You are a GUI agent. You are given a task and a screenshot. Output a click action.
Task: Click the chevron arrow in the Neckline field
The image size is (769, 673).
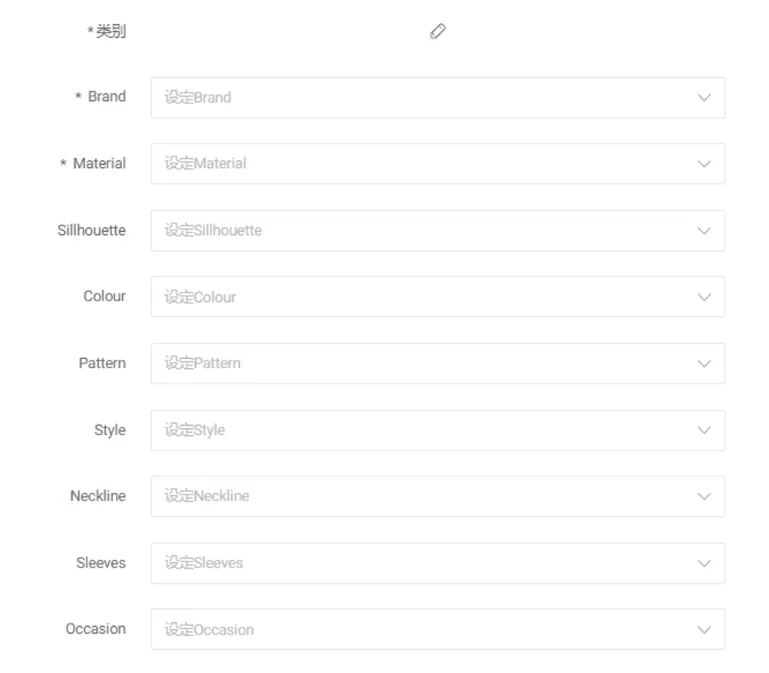click(x=704, y=497)
